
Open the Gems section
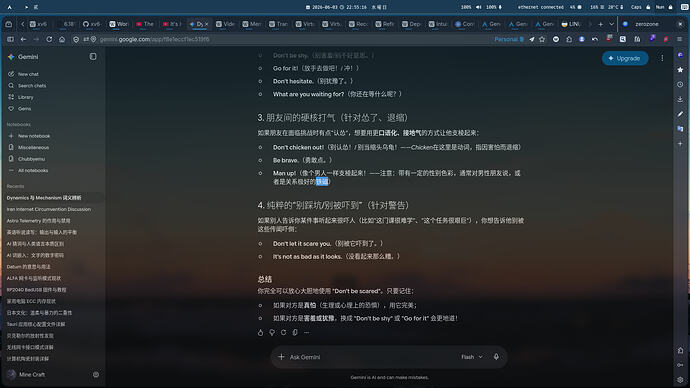[20, 108]
